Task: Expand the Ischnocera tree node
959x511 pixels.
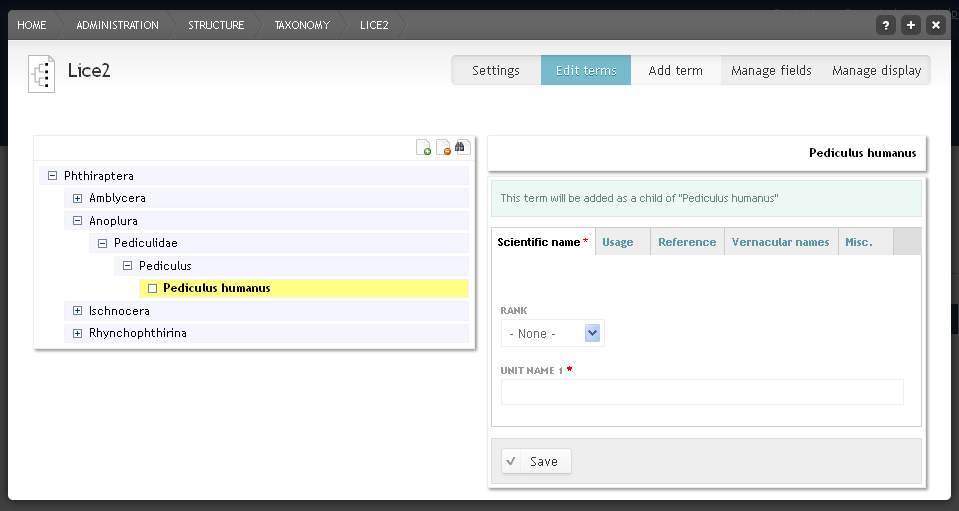Action: 77,311
